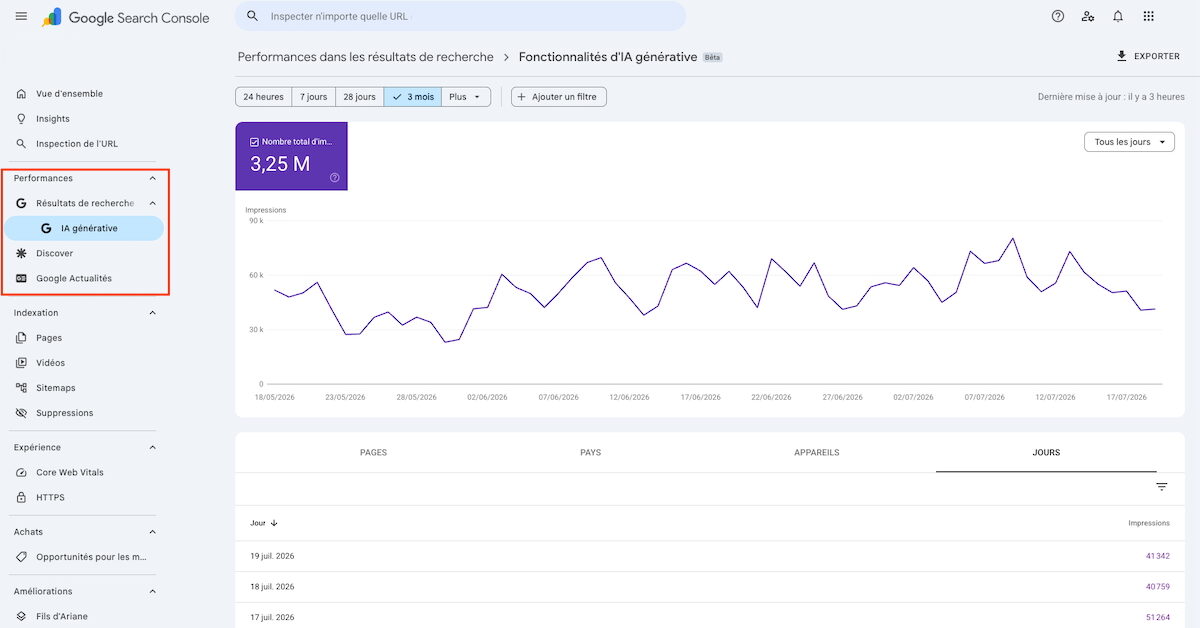The height and width of the screenshot is (628, 1200).
Task: Open the Discover report label
Action: tap(55, 253)
